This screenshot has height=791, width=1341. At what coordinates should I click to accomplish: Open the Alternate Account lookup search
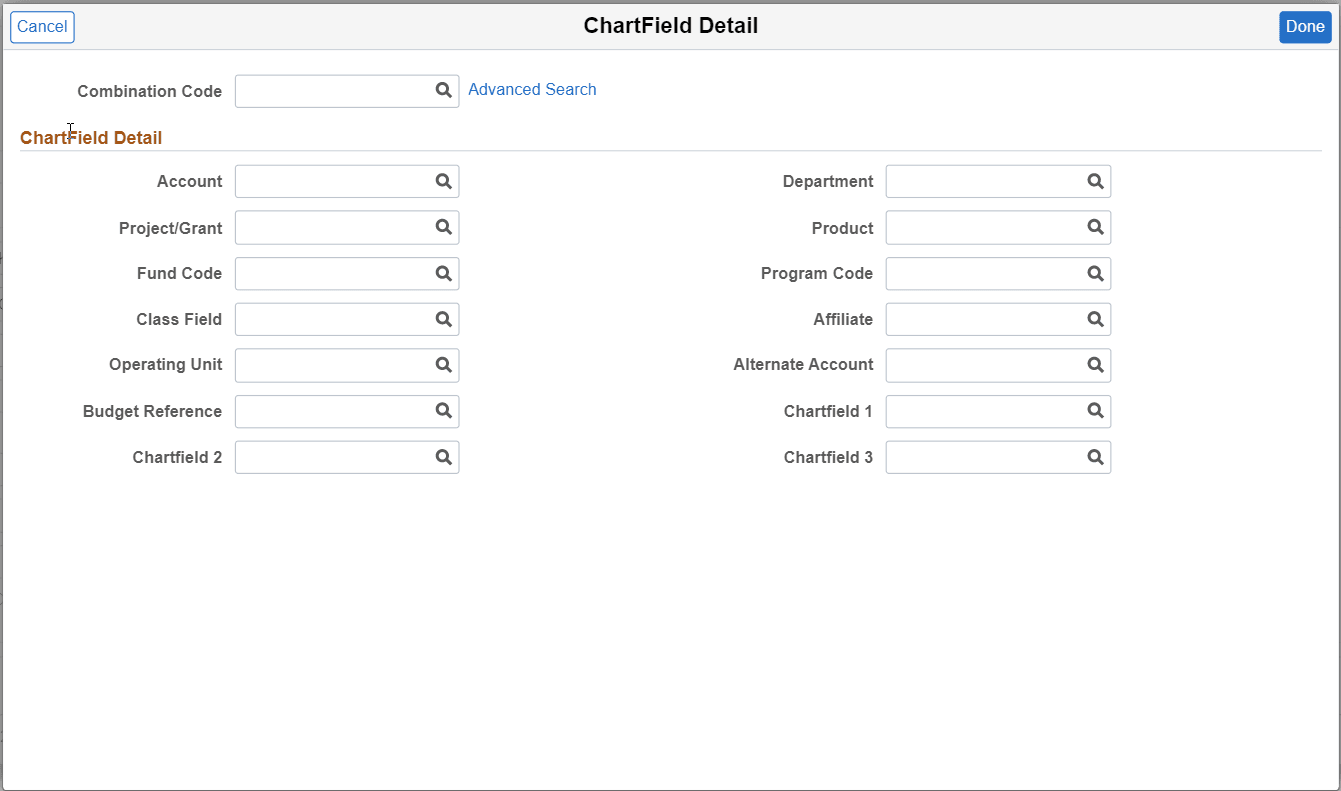pyautogui.click(x=1095, y=365)
